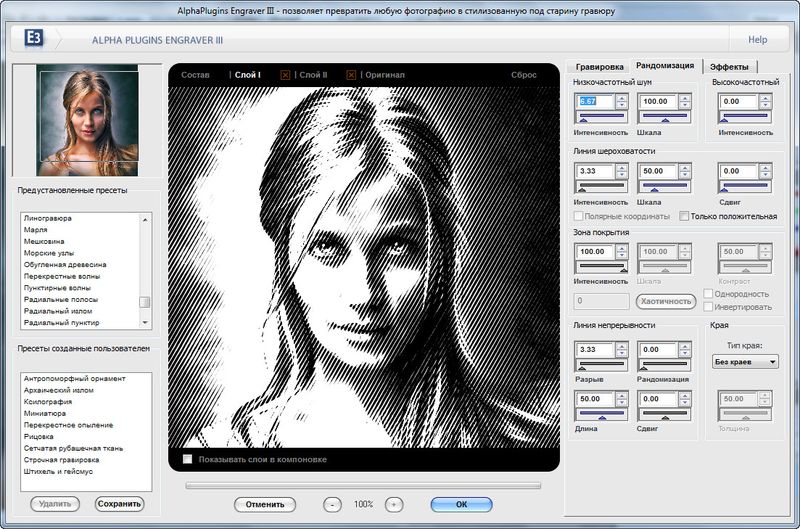Check Полярные координаты option
Viewport: 800px width, 529px height.
pyautogui.click(x=579, y=216)
